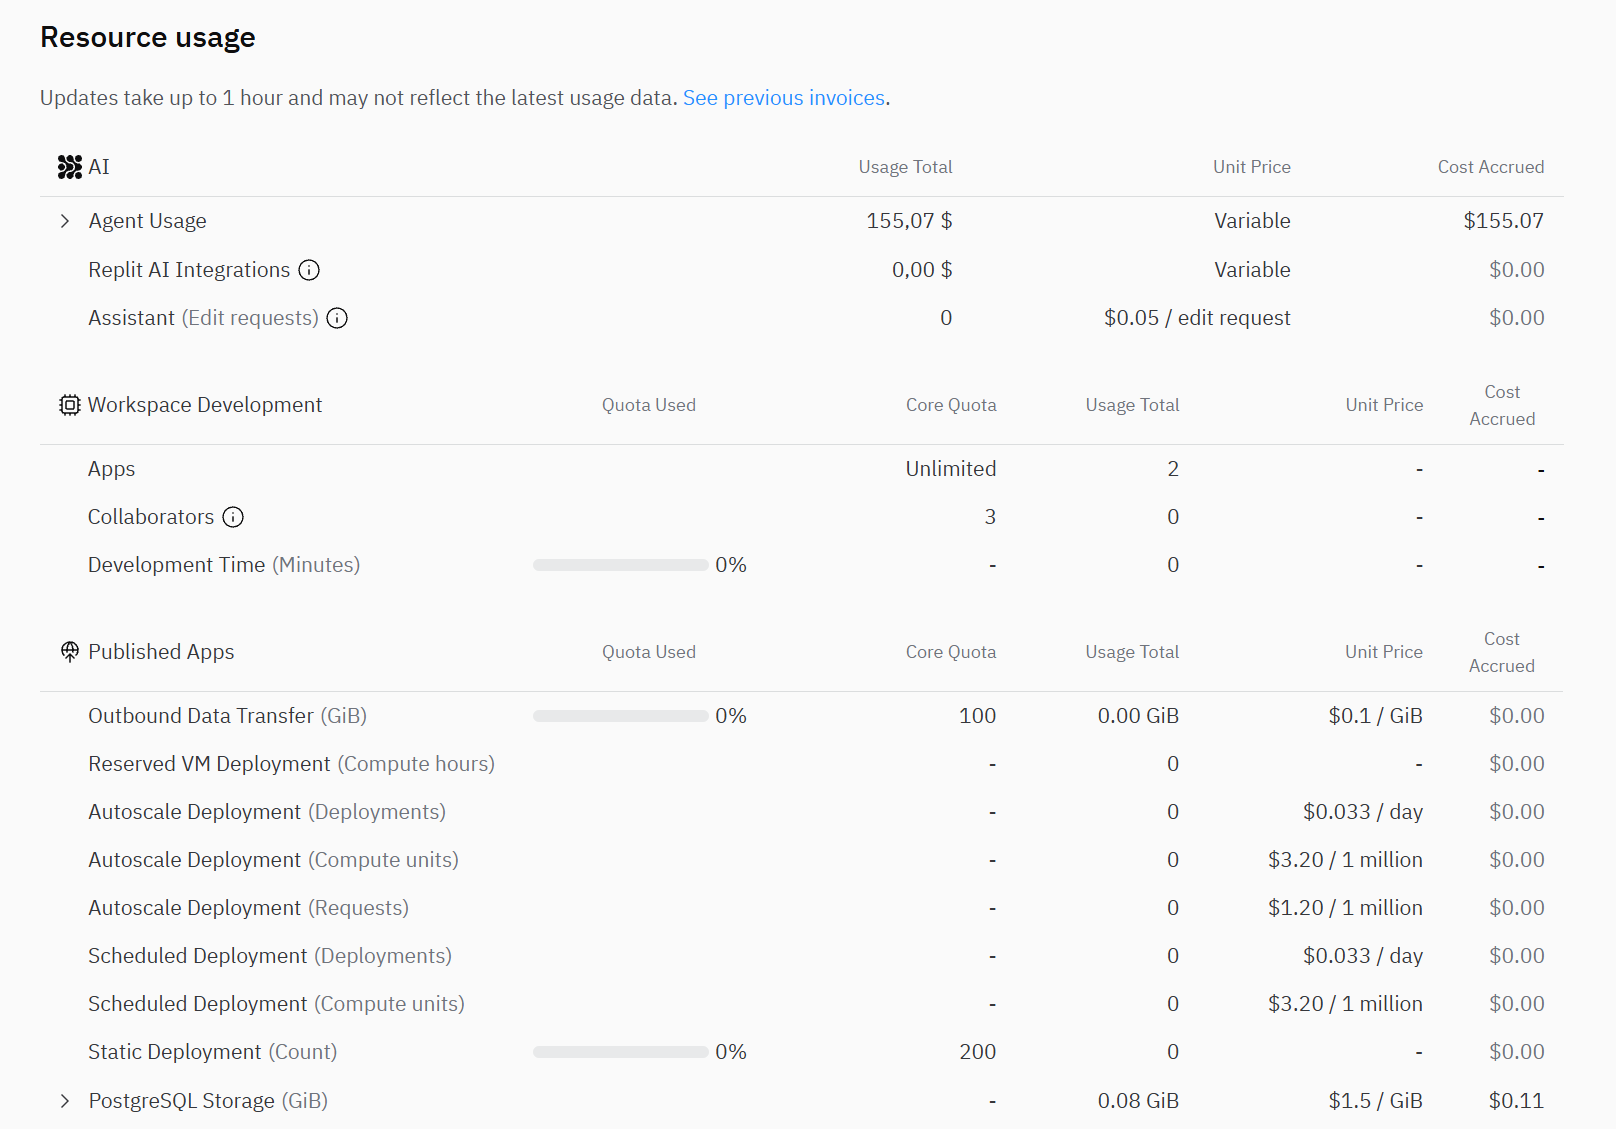Click the AI section sparkle icon
Image resolution: width=1616 pixels, height=1129 pixels.
tap(69, 167)
